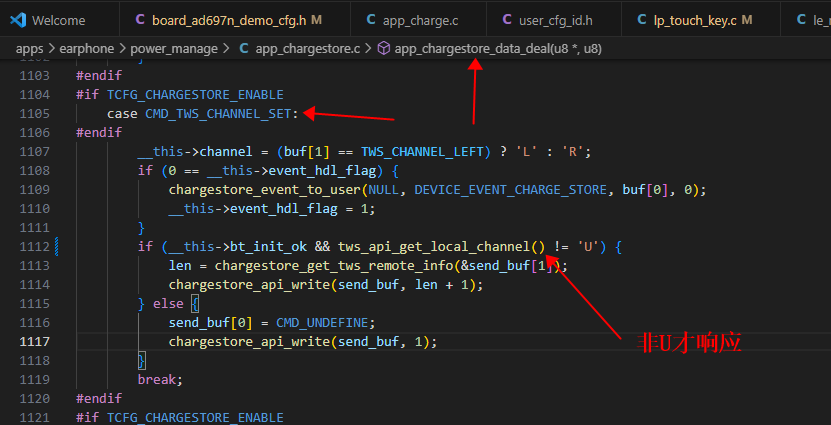Click on bt_init_ok in the if condition
831x425 pixels.
(269, 246)
